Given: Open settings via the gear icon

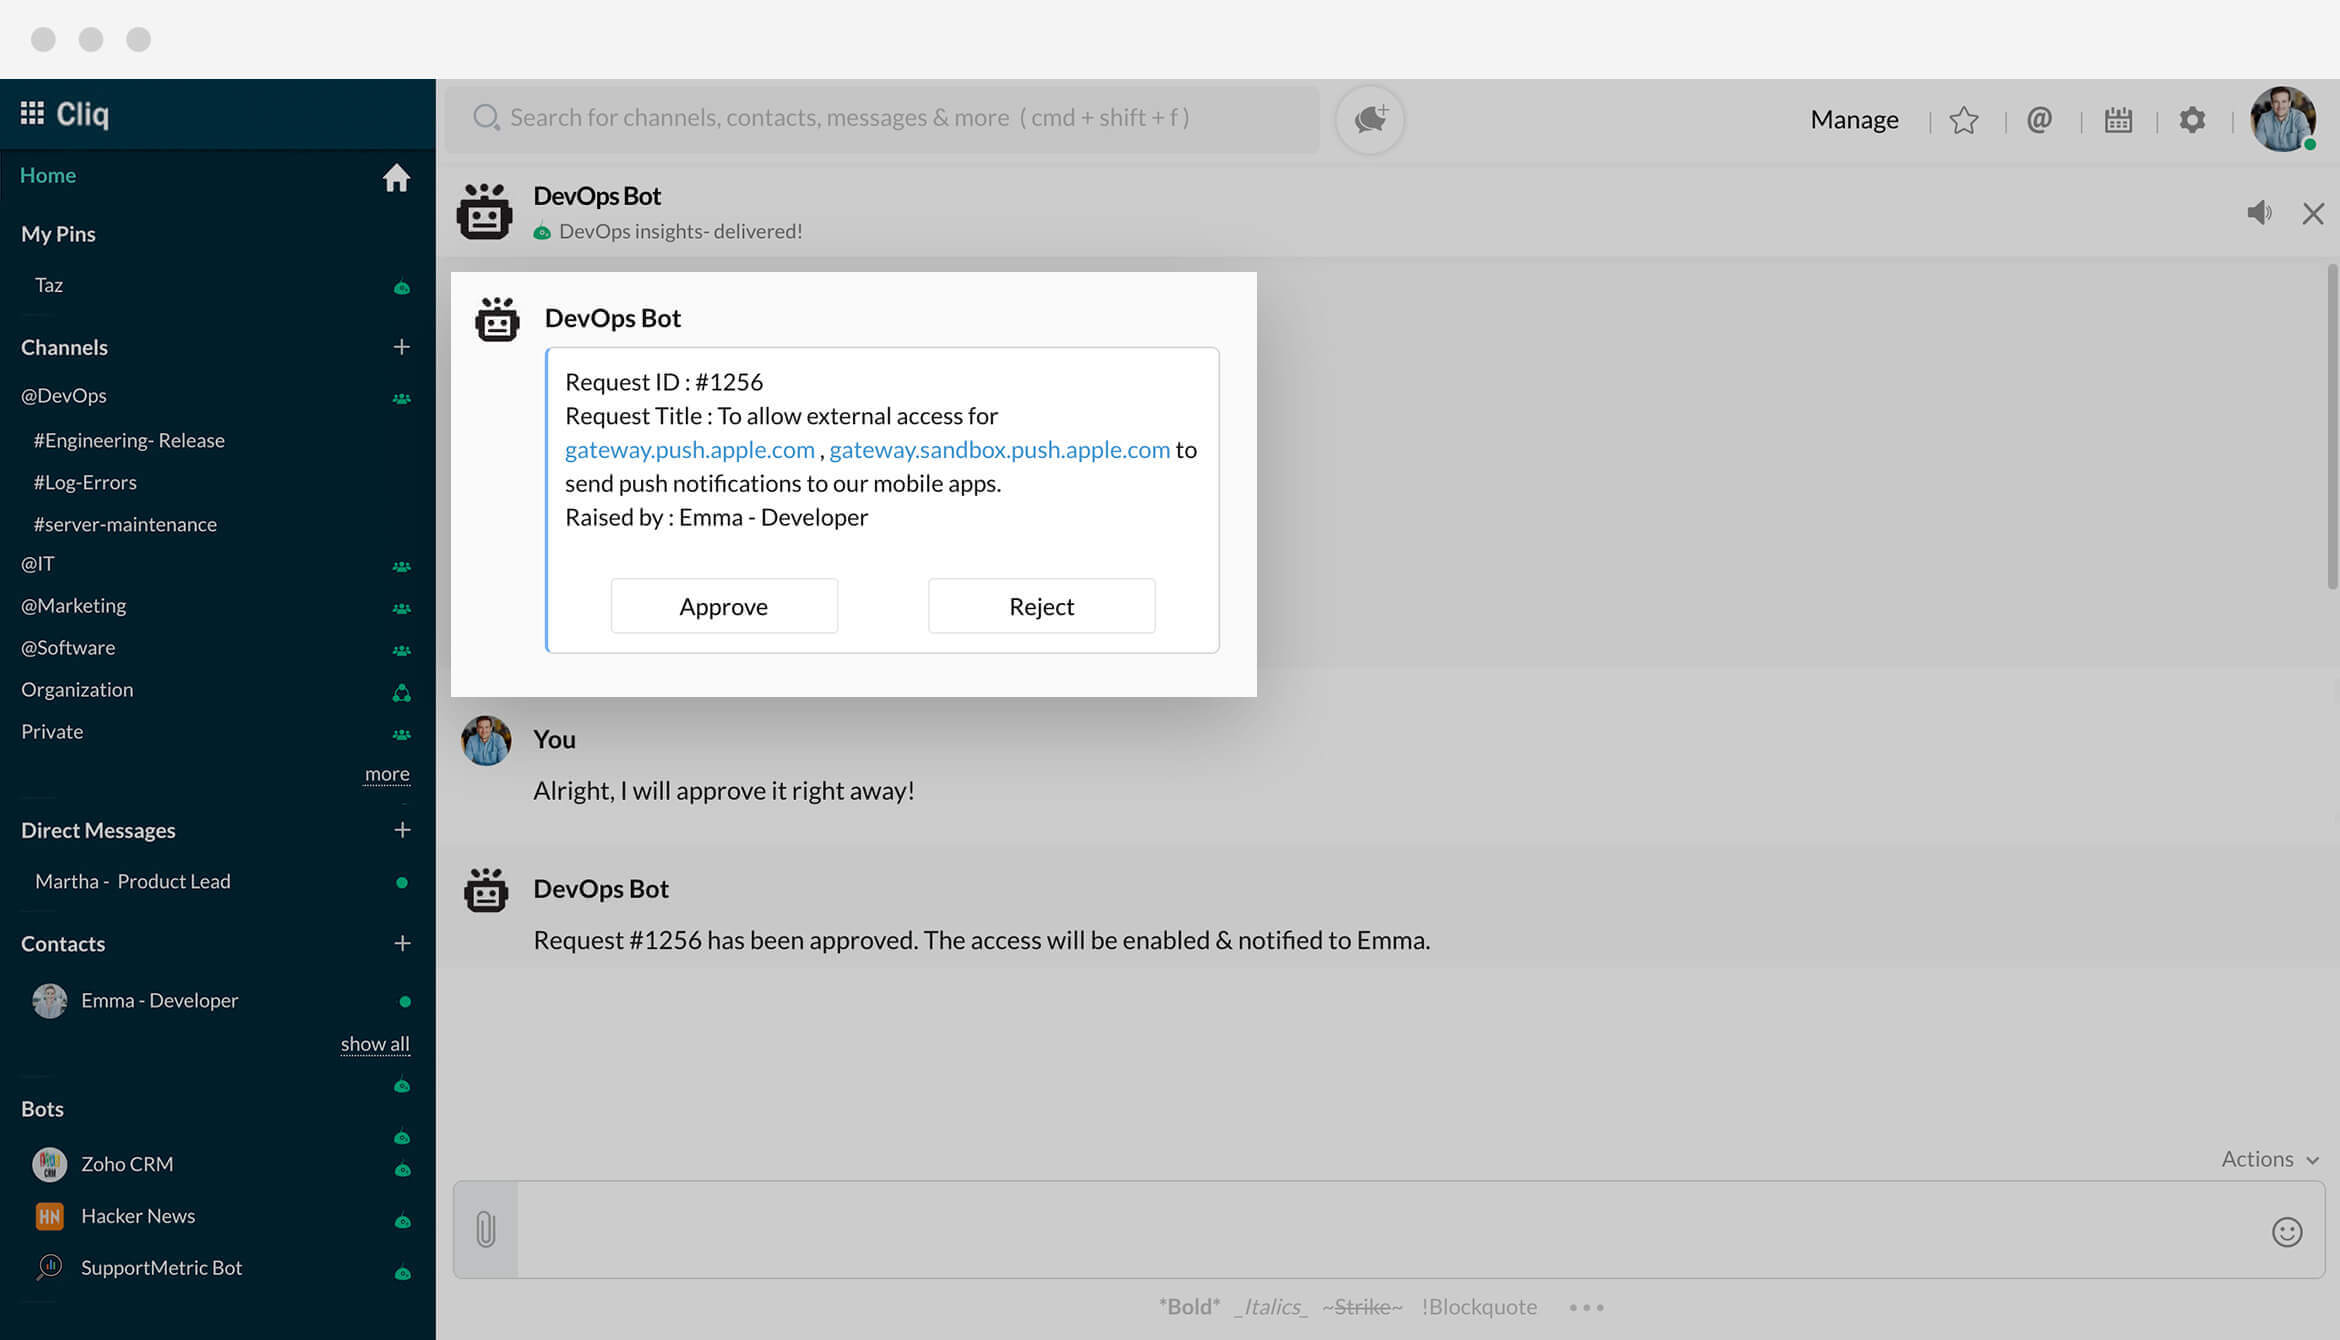Looking at the screenshot, I should pos(2192,120).
